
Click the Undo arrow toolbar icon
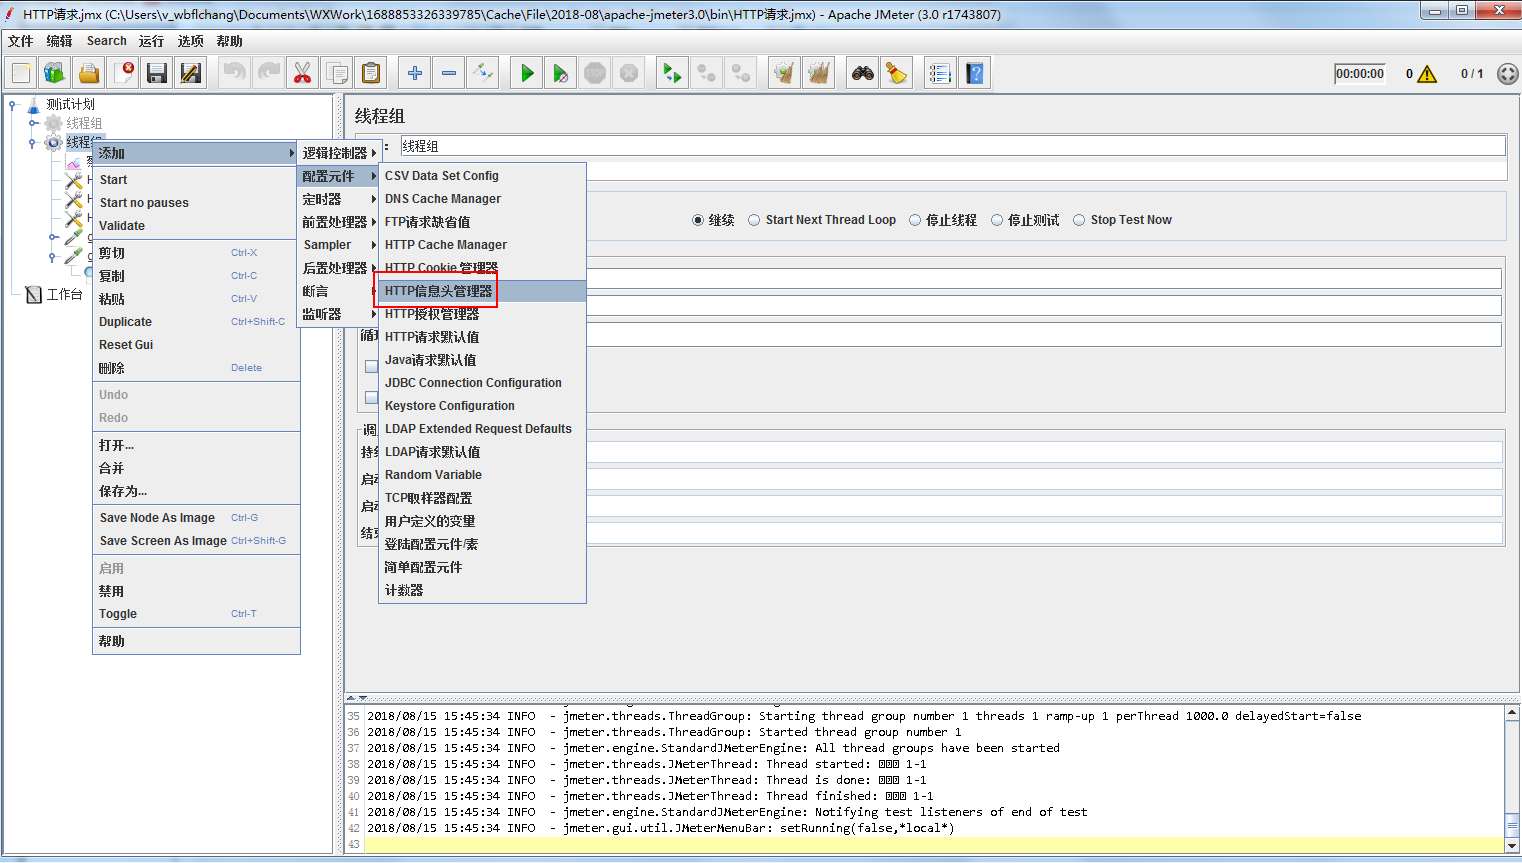tap(234, 73)
